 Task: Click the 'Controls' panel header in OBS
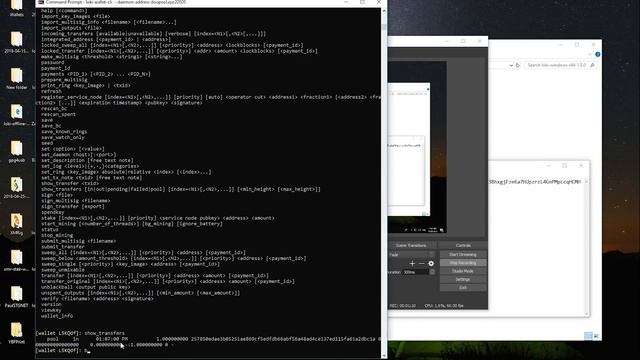[463, 245]
